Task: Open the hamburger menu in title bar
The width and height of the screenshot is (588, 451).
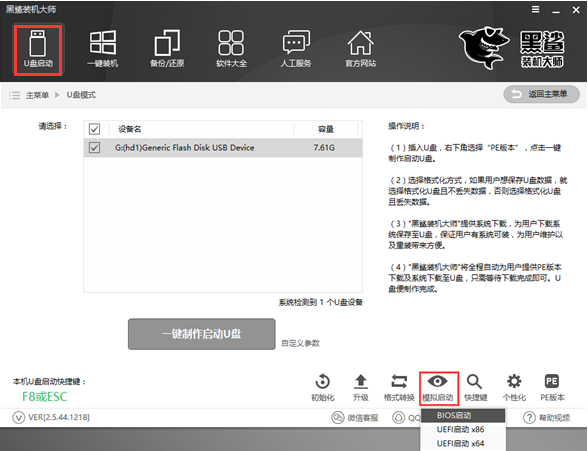Action: click(536, 10)
